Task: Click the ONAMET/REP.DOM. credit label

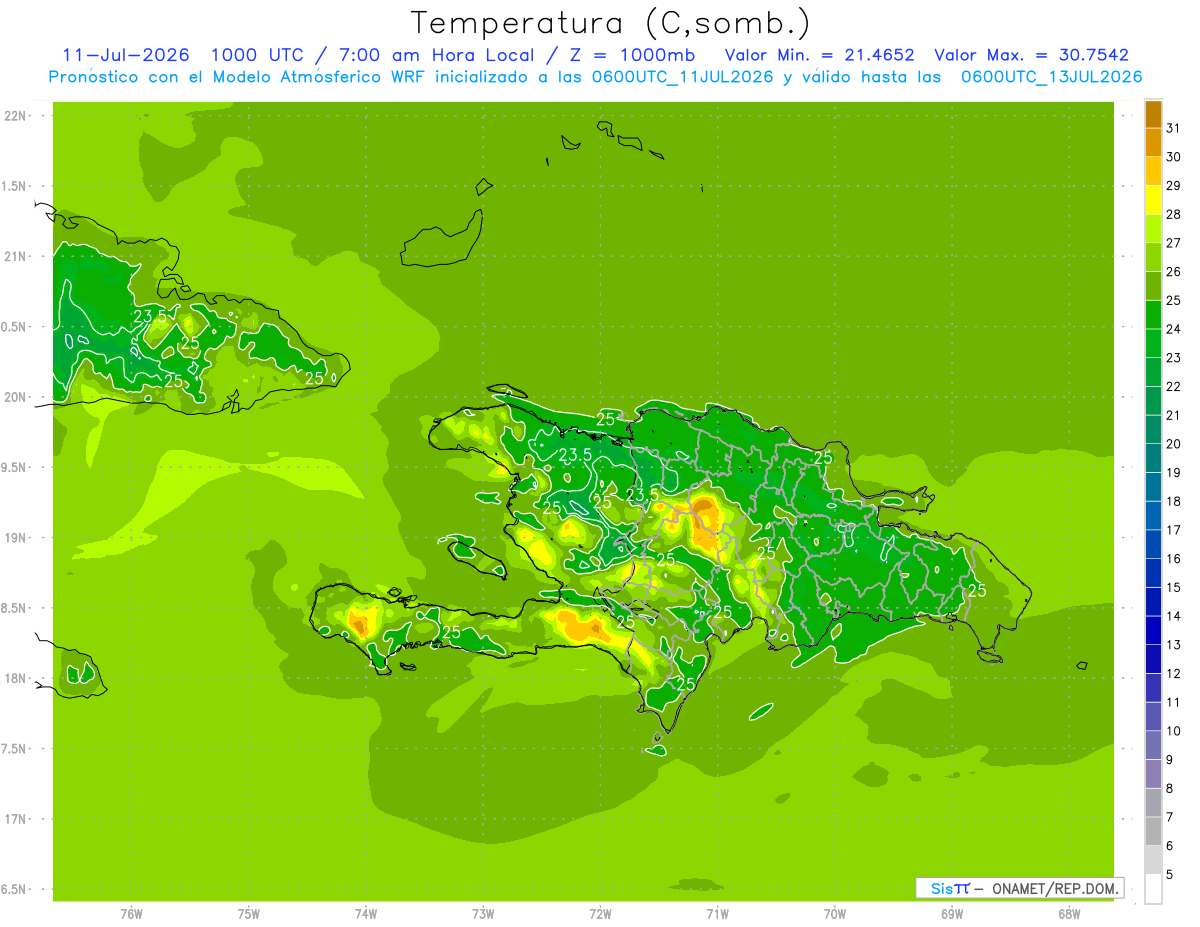Action: point(1055,888)
